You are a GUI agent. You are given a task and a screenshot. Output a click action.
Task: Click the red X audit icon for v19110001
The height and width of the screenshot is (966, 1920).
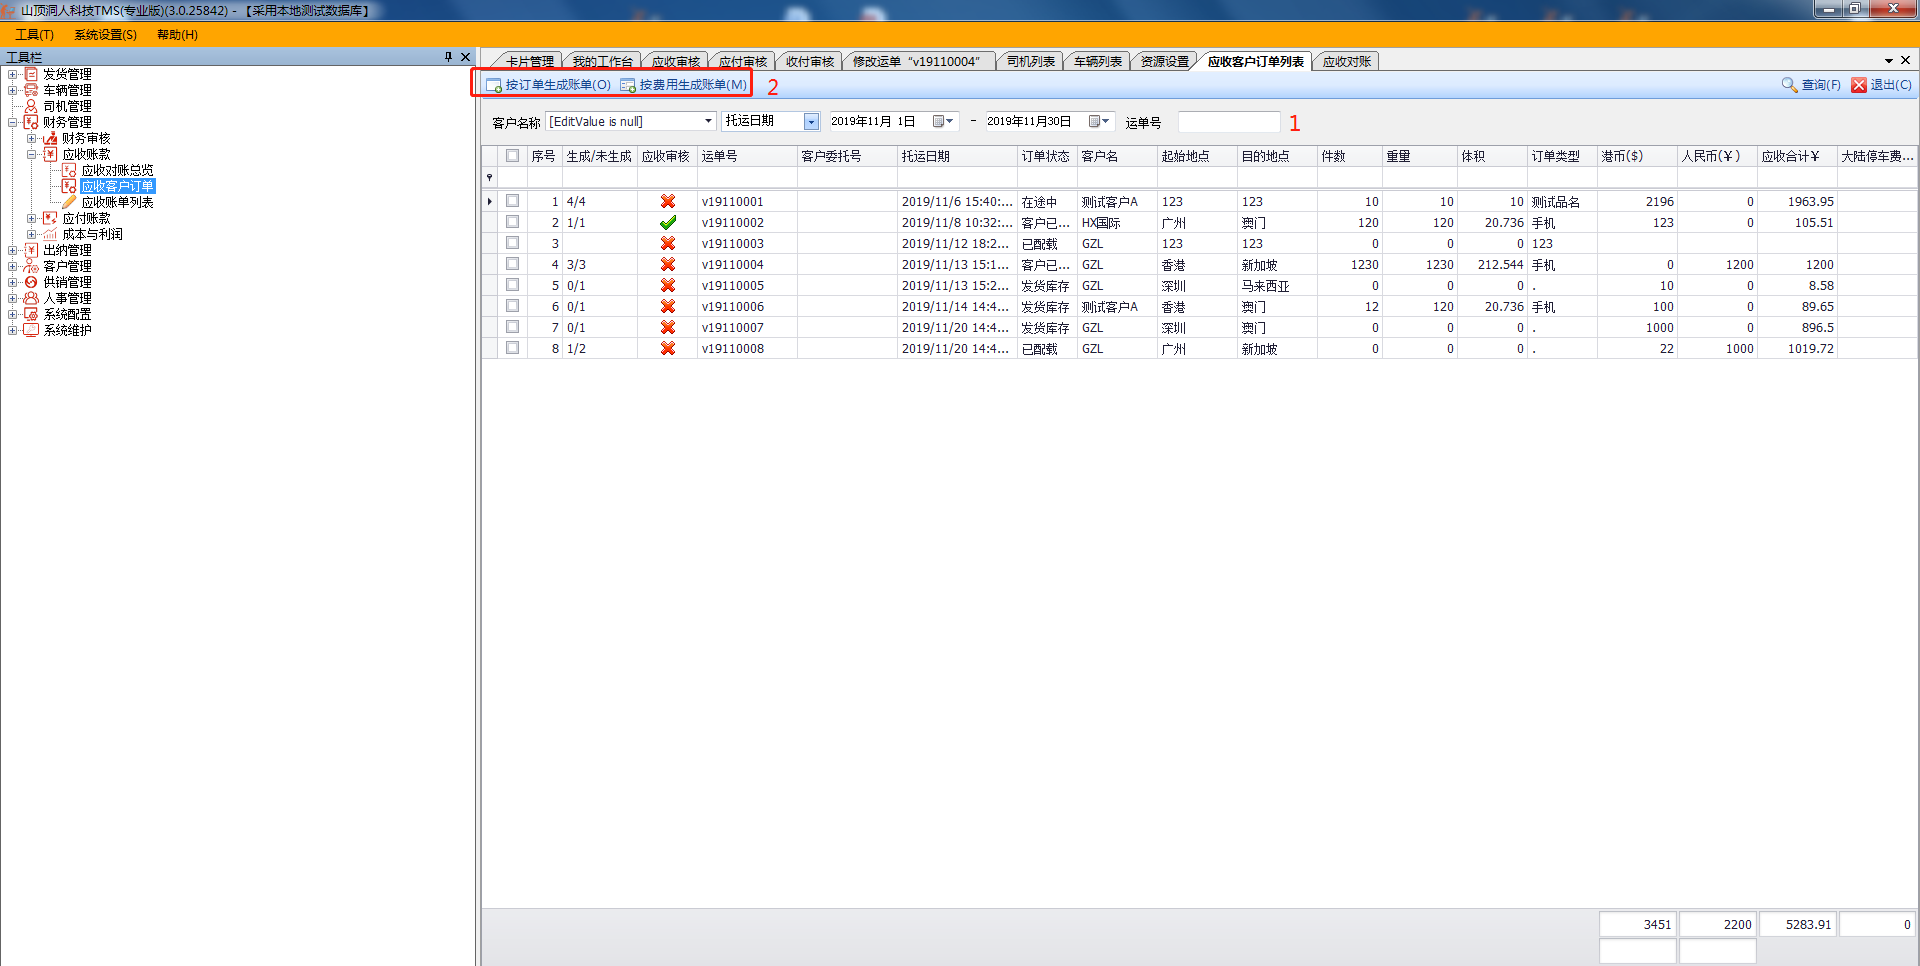[x=667, y=202]
